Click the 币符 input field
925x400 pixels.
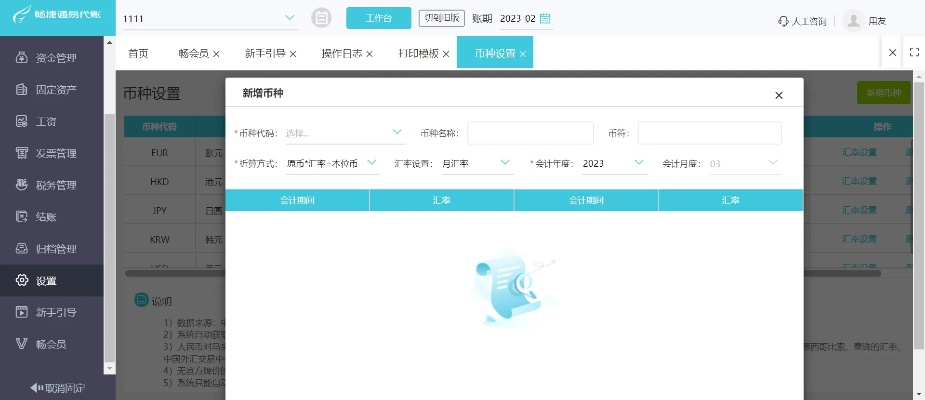point(709,133)
